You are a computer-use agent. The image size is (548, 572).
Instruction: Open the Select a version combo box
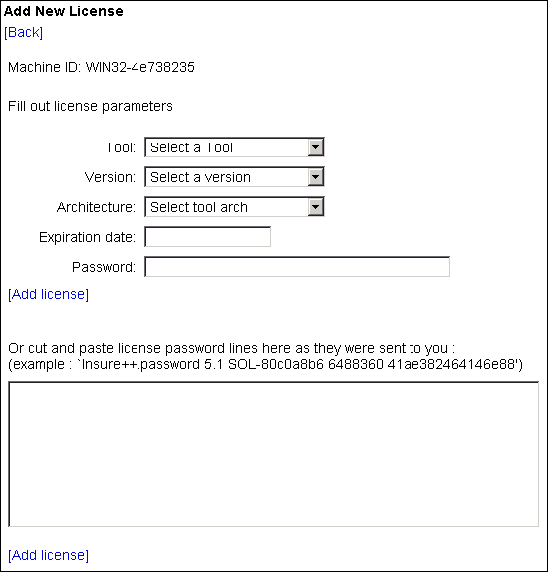pyautogui.click(x=234, y=177)
